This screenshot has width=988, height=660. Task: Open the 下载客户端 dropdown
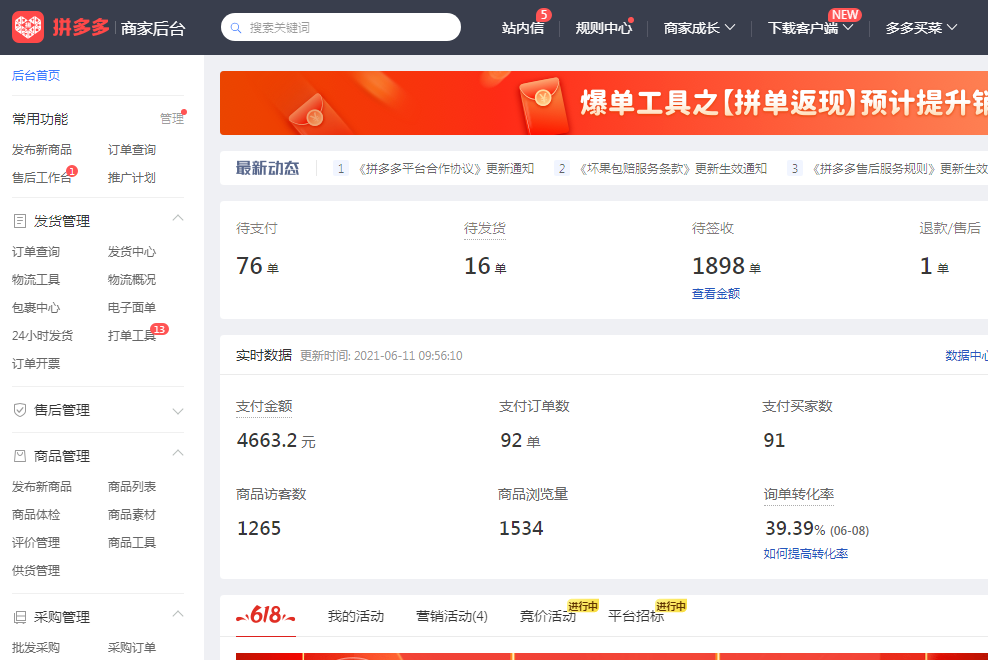(x=810, y=28)
